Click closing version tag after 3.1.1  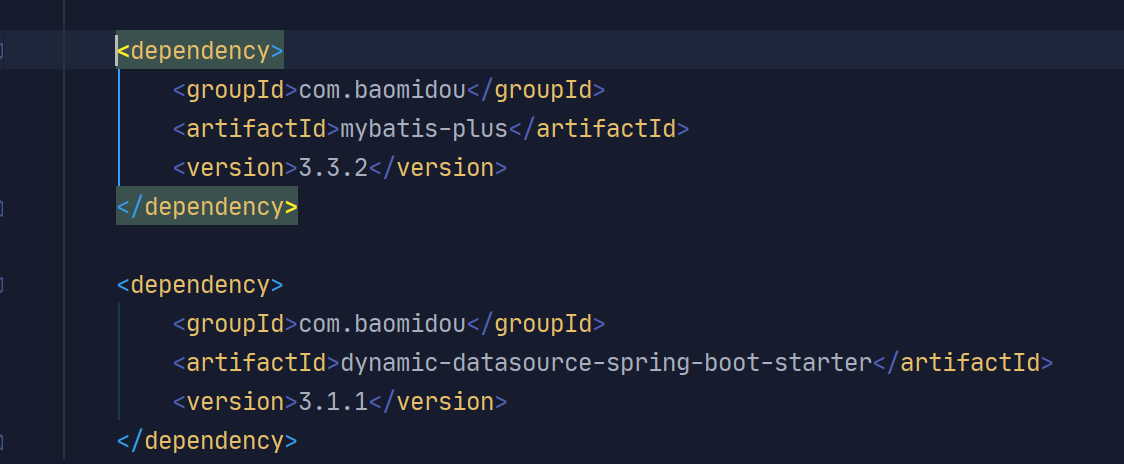coord(439,402)
